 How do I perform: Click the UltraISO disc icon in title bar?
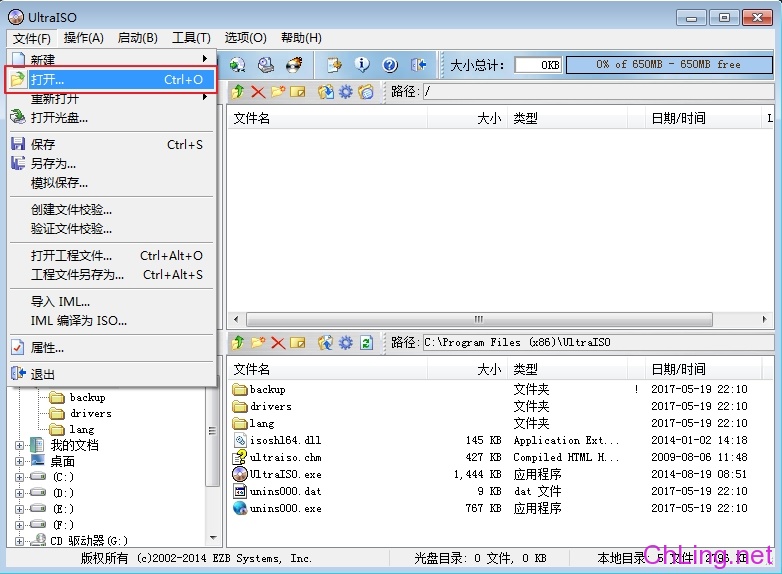click(x=16, y=17)
